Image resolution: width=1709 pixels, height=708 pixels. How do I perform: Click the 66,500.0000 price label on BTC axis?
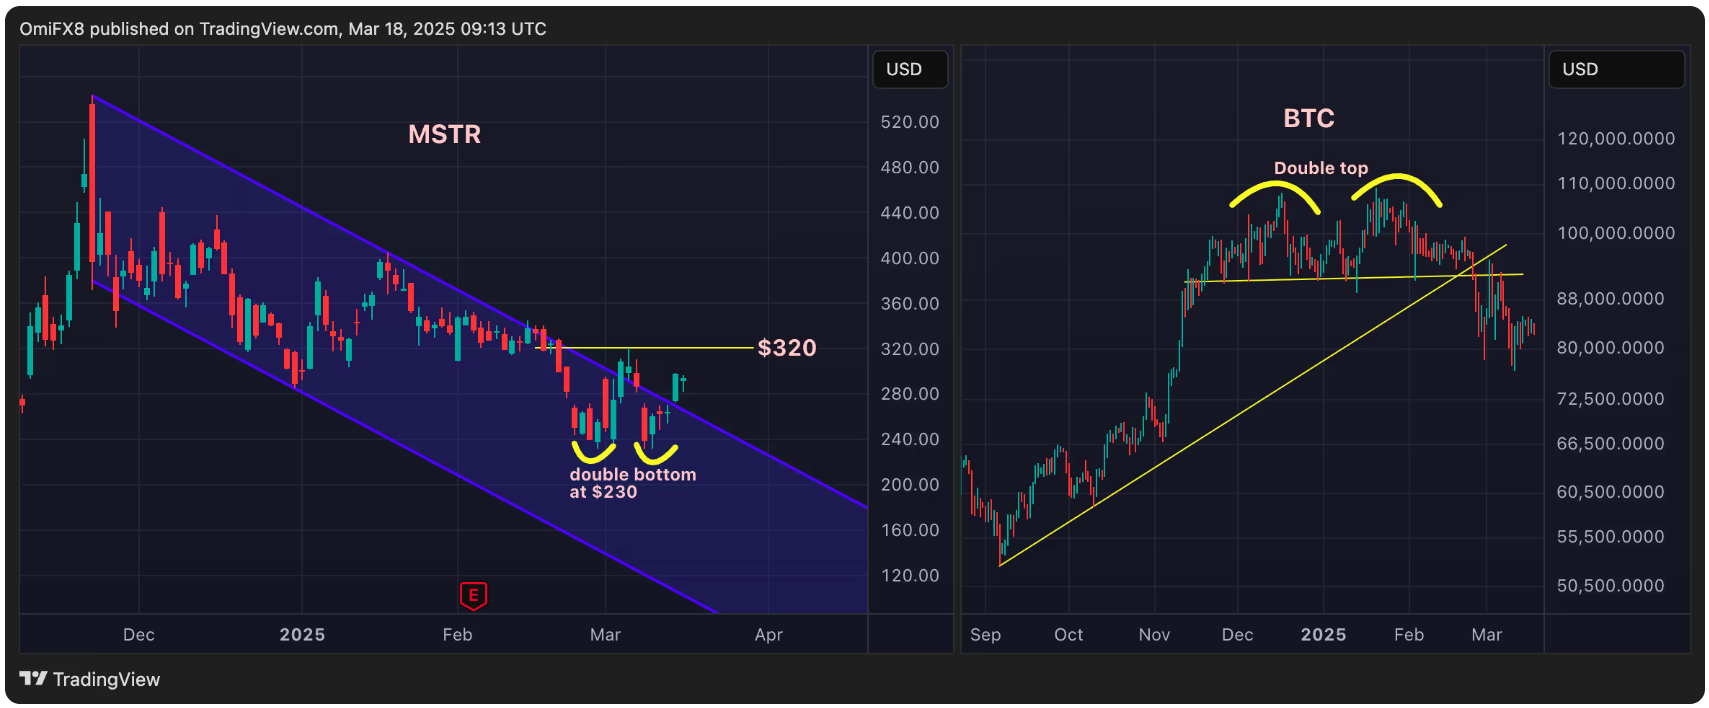1611,444
